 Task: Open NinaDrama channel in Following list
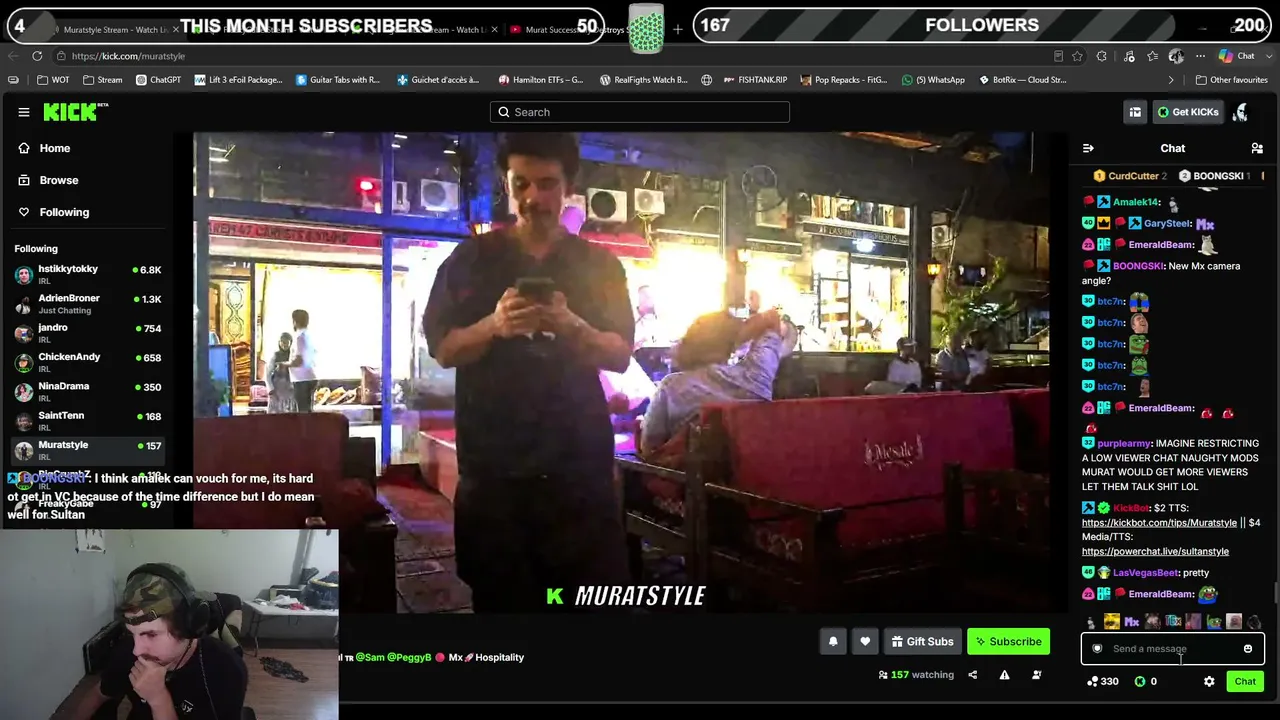point(88,392)
